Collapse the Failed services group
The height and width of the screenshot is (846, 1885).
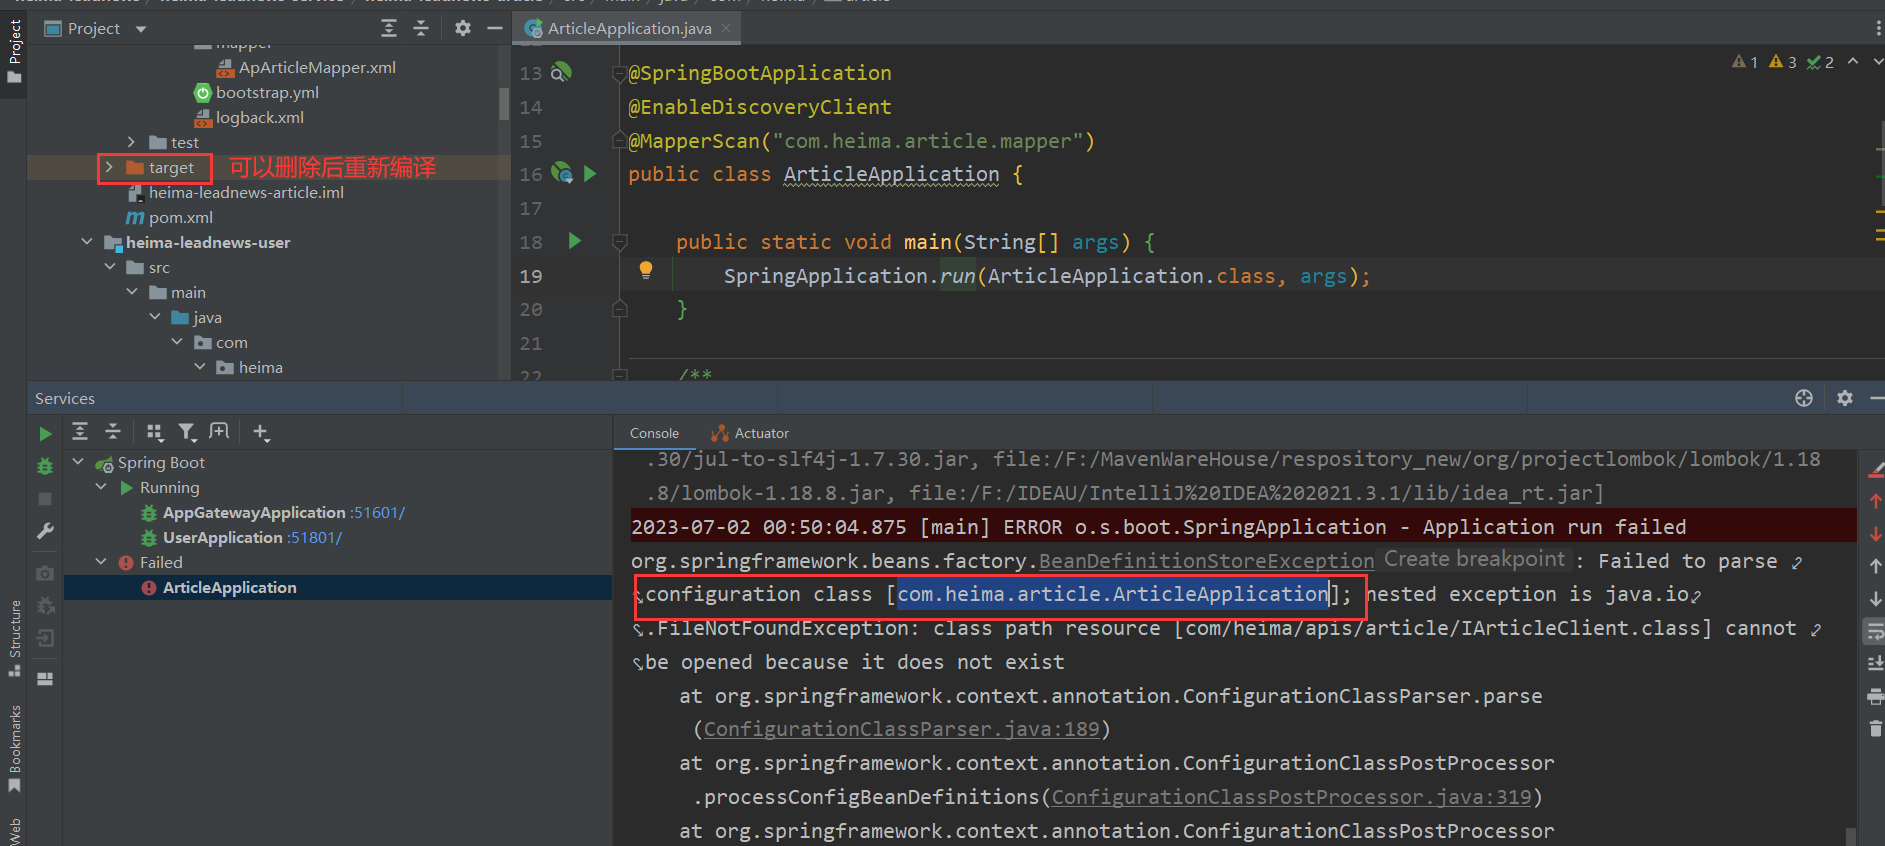click(x=101, y=562)
